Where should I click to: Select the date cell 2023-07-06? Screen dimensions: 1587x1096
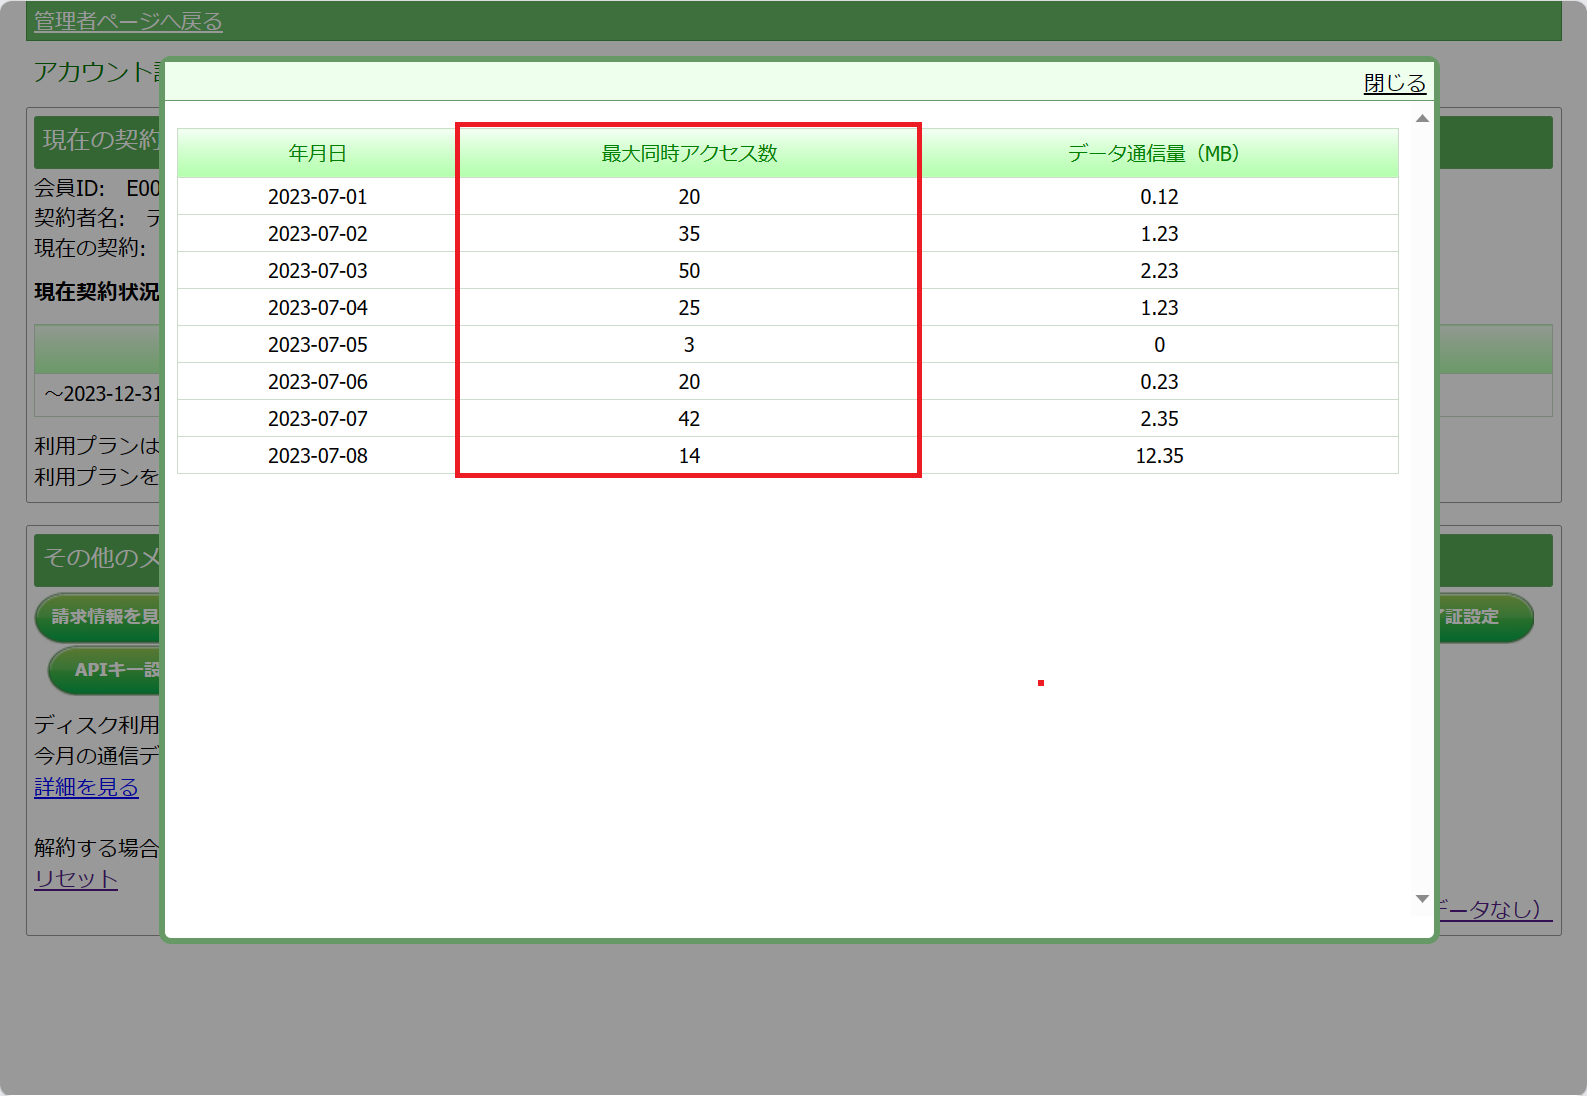pyautogui.click(x=317, y=382)
